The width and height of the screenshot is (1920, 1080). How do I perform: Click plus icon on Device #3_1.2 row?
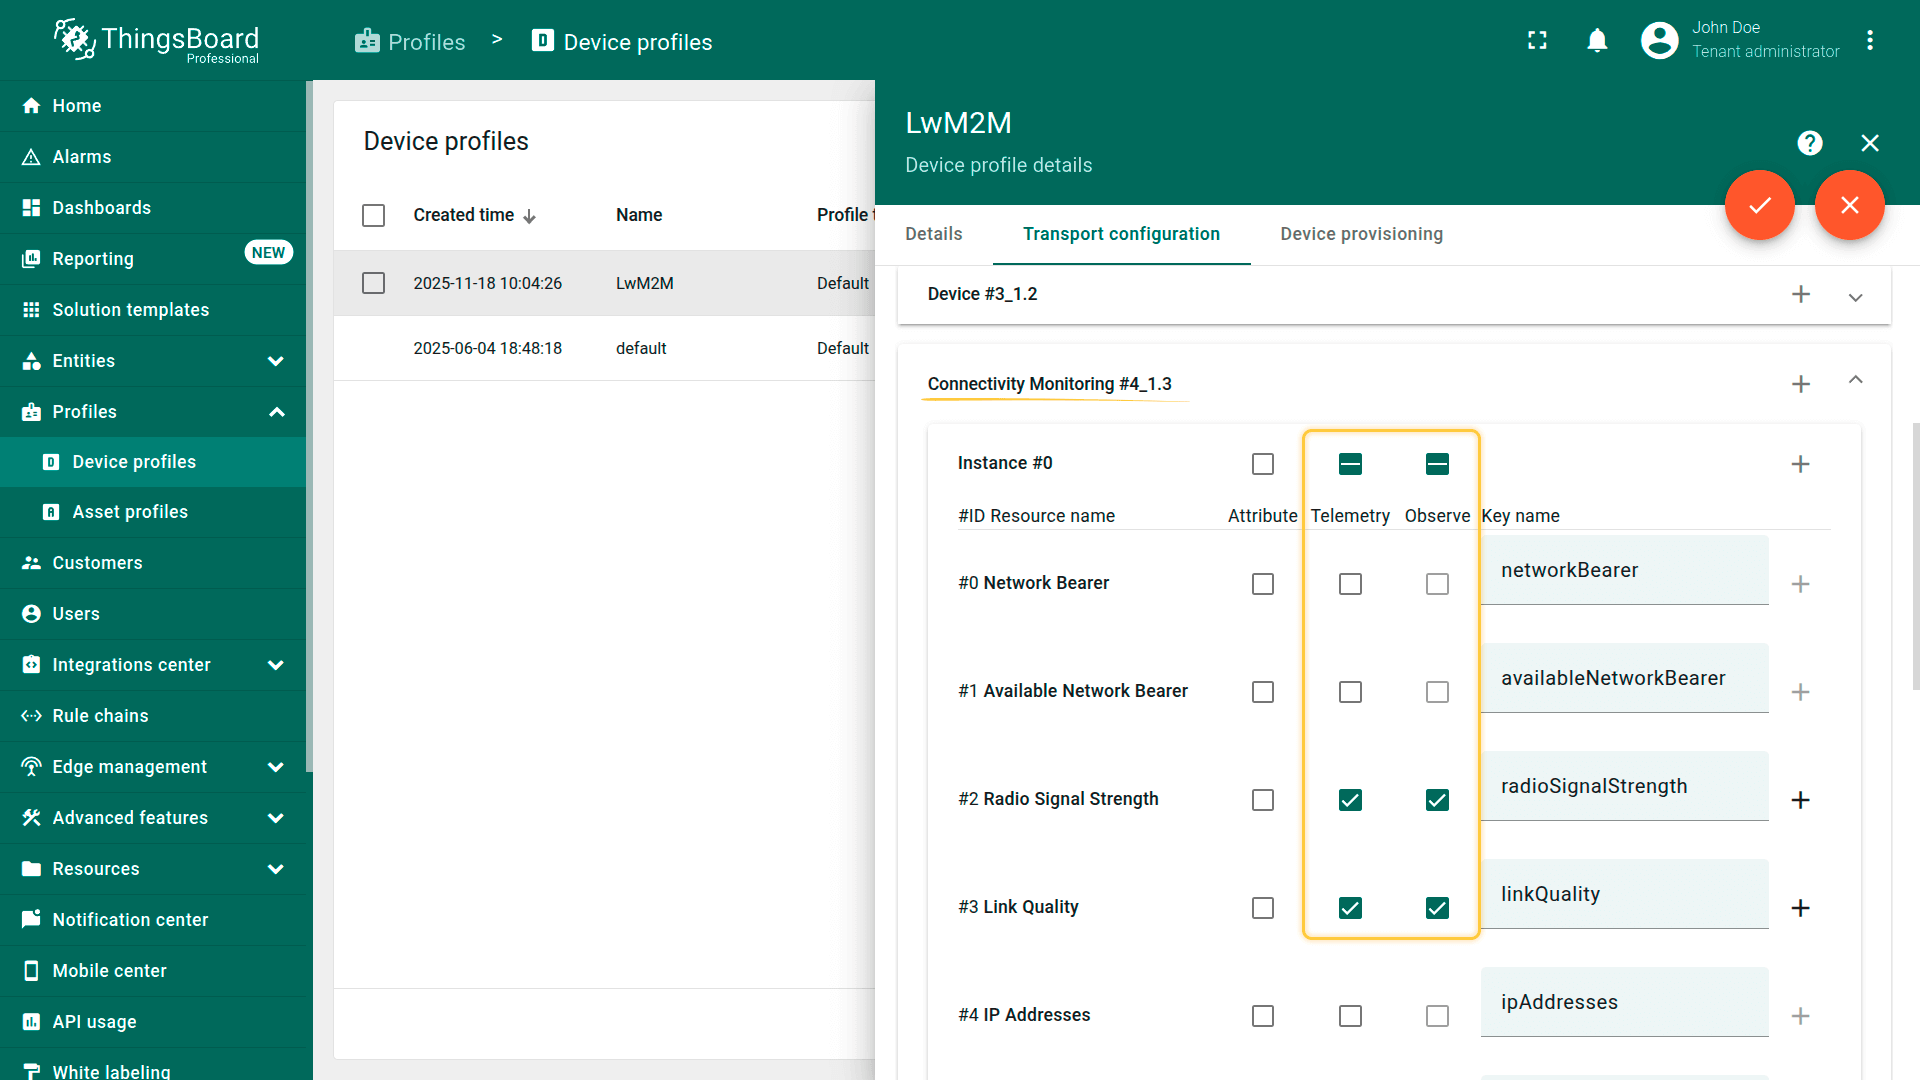1800,294
